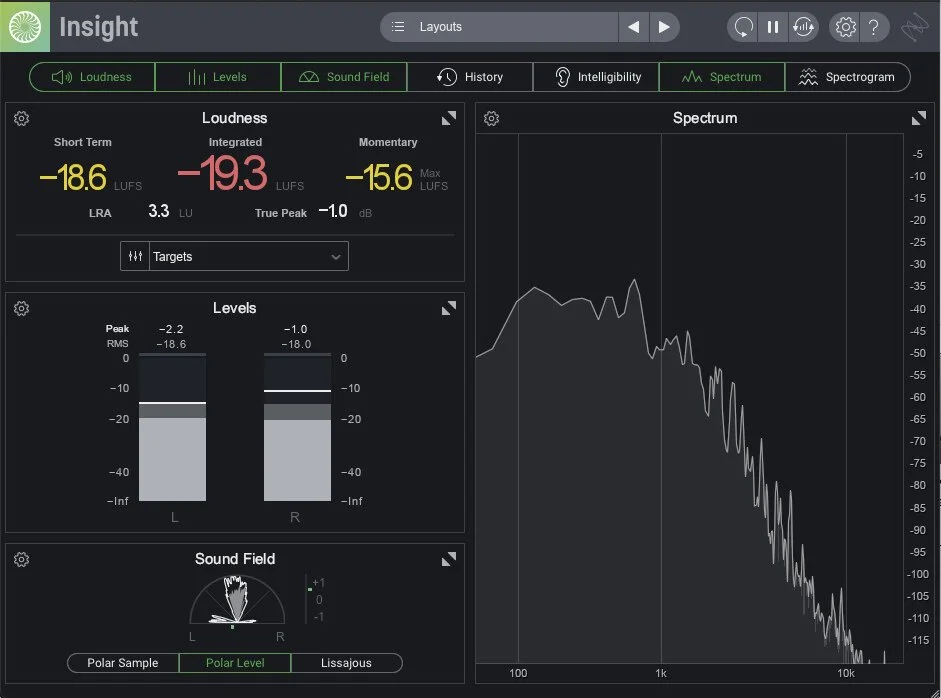The height and width of the screenshot is (698, 941).
Task: Open Spectrum panel settings gear
Action: 492,118
